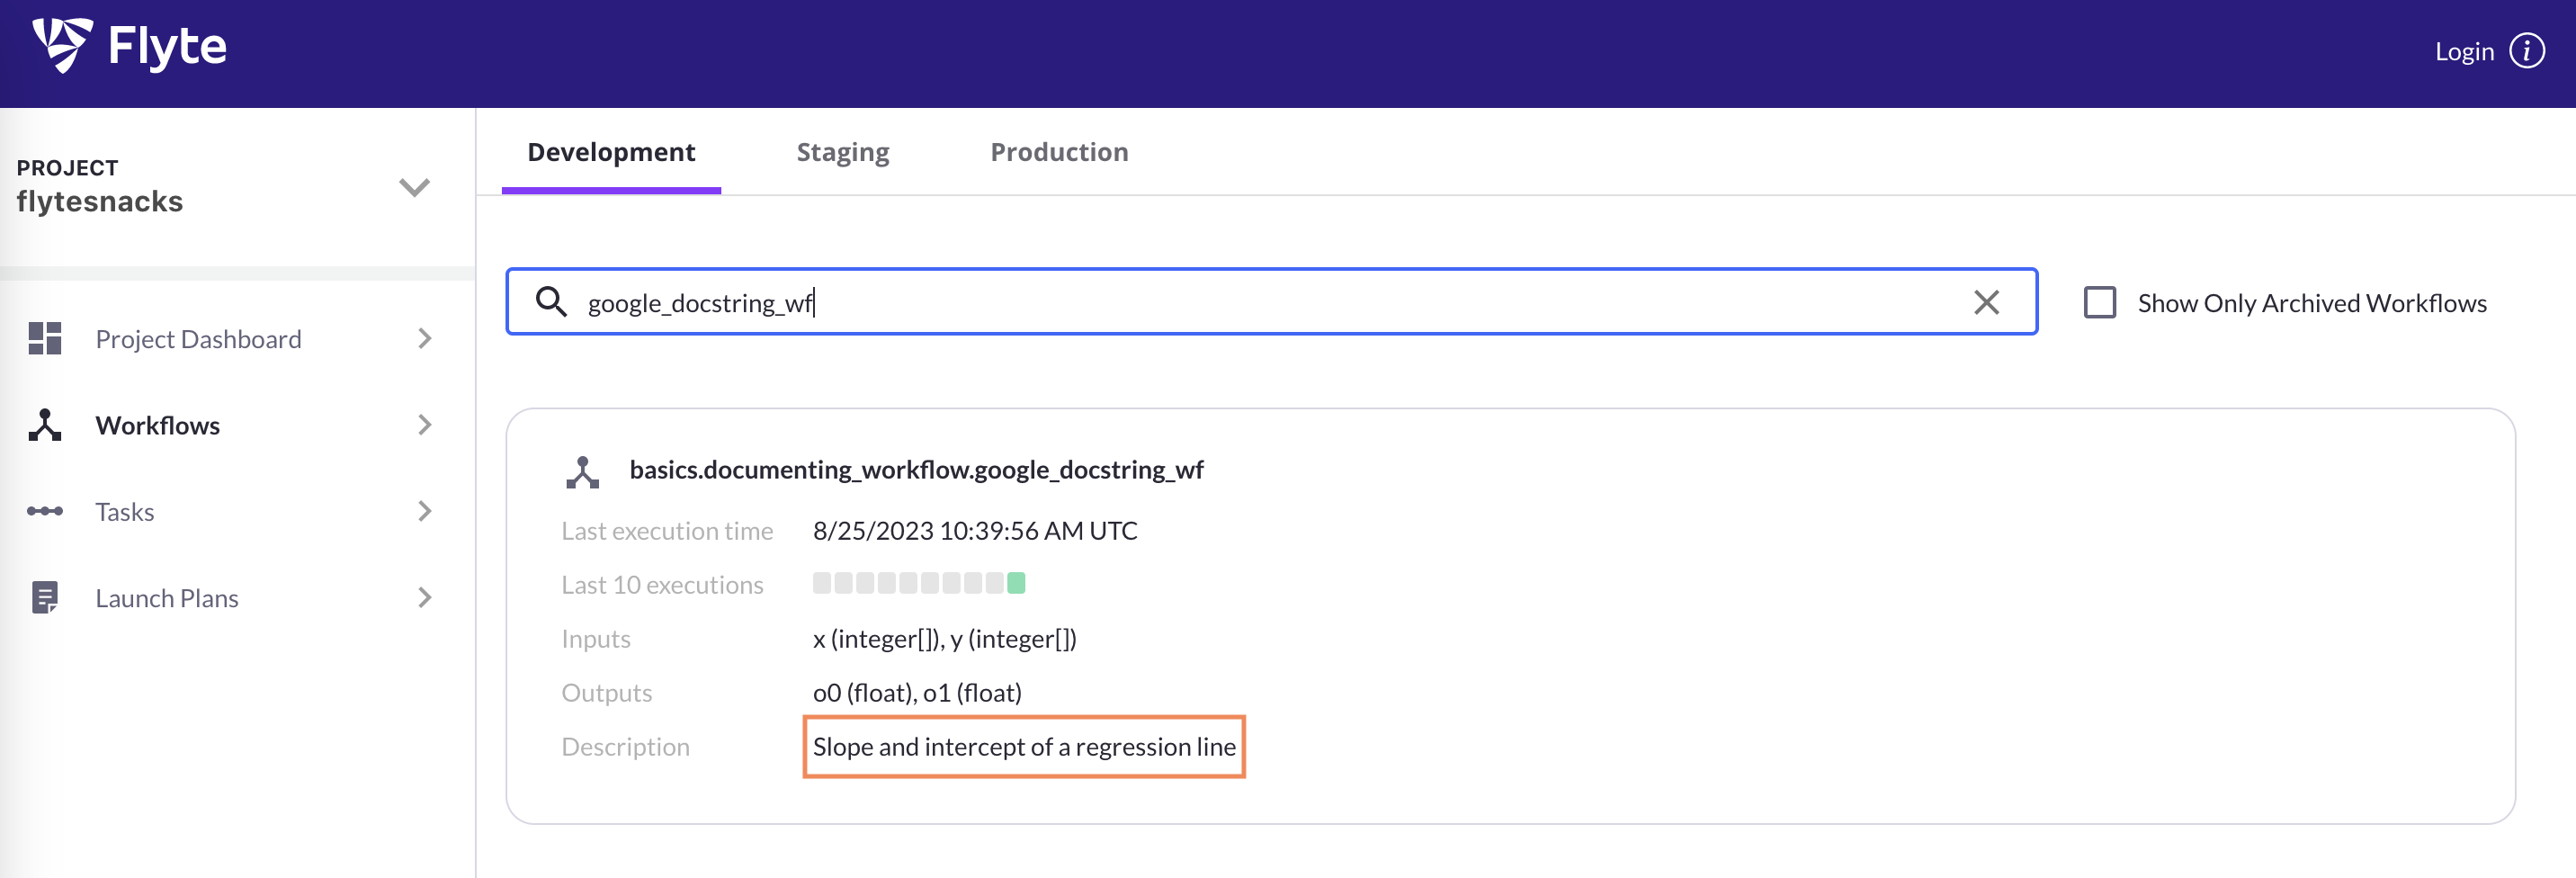The height and width of the screenshot is (878, 2576).
Task: Switch to the Staging tab
Action: pos(842,152)
